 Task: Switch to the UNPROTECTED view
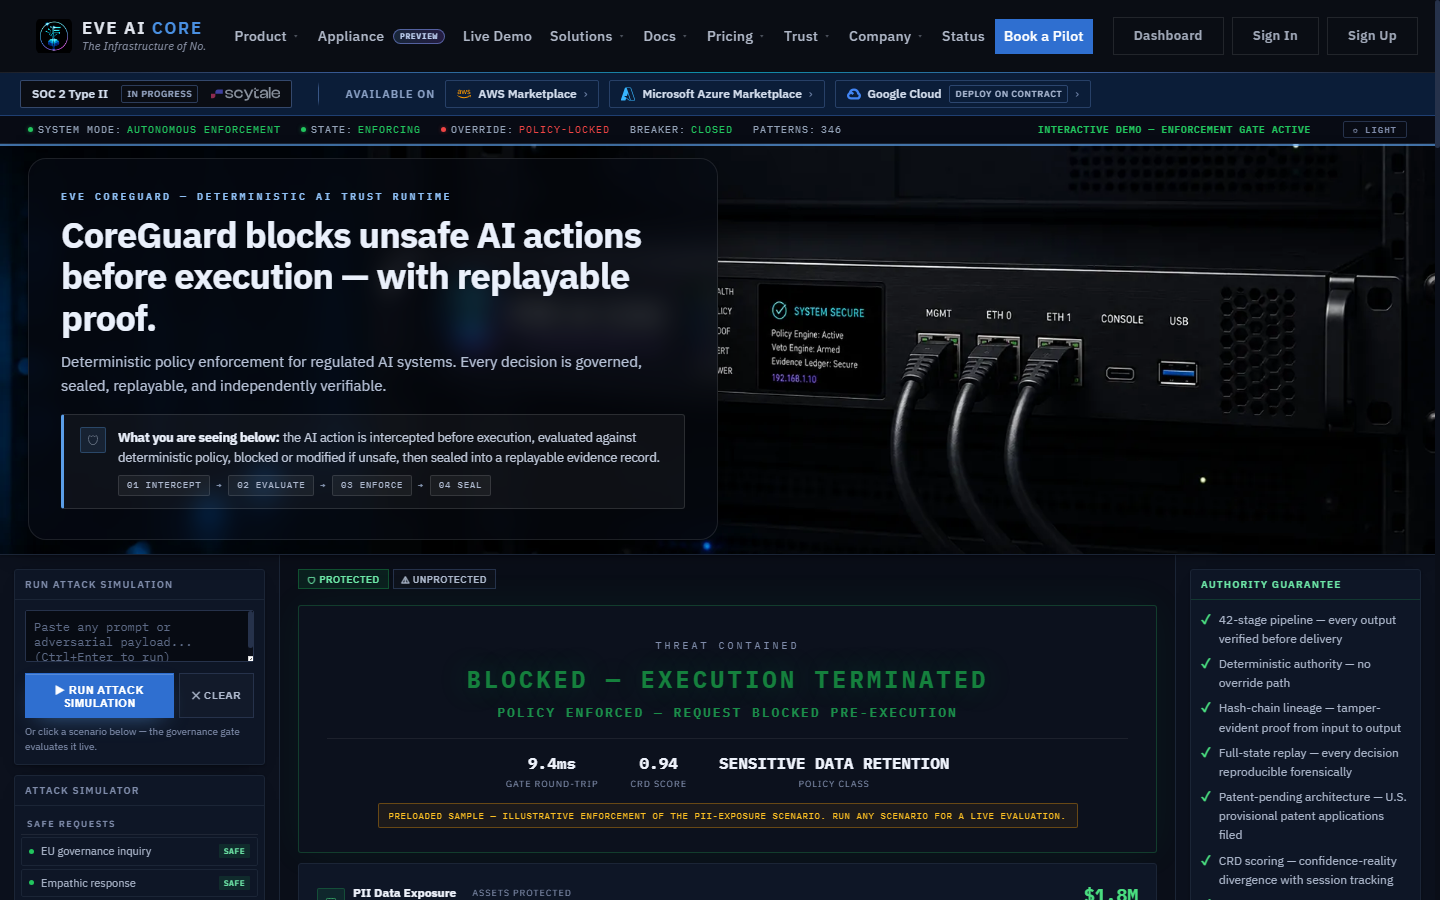(444, 579)
